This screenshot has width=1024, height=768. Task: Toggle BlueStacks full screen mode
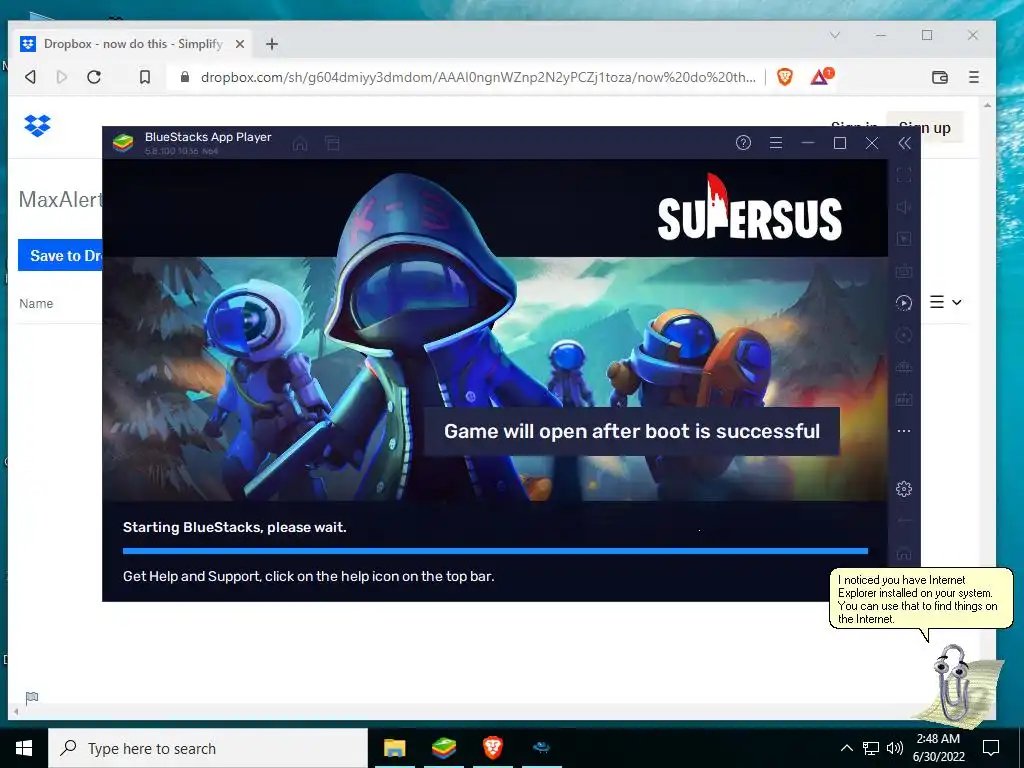tap(904, 175)
